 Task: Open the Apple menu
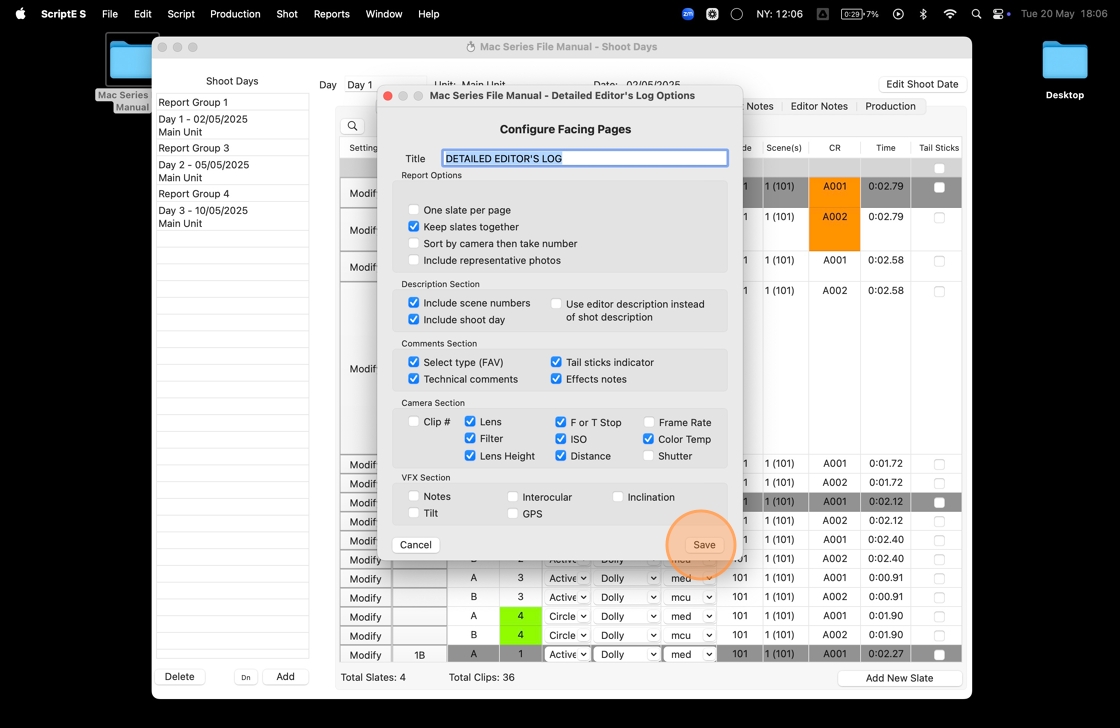pyautogui.click(x=20, y=14)
